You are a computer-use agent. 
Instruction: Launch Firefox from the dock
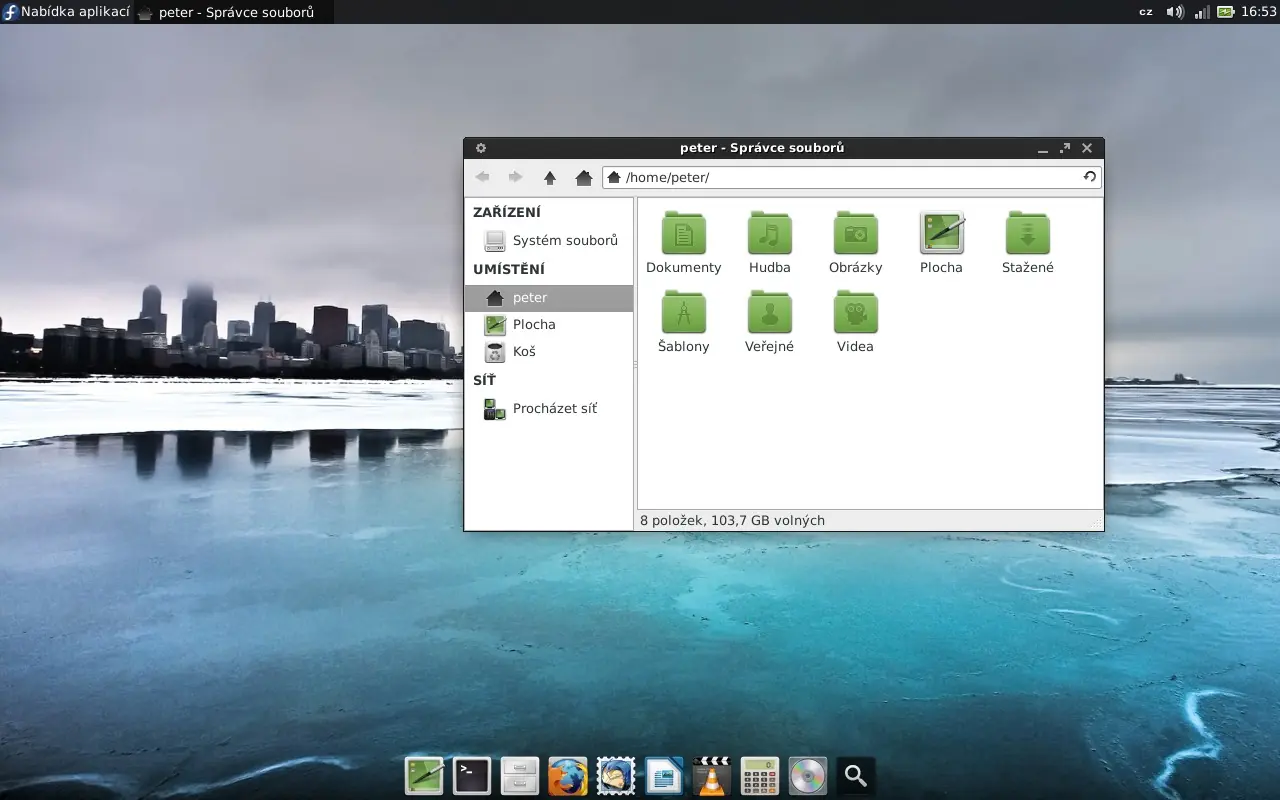(x=567, y=775)
